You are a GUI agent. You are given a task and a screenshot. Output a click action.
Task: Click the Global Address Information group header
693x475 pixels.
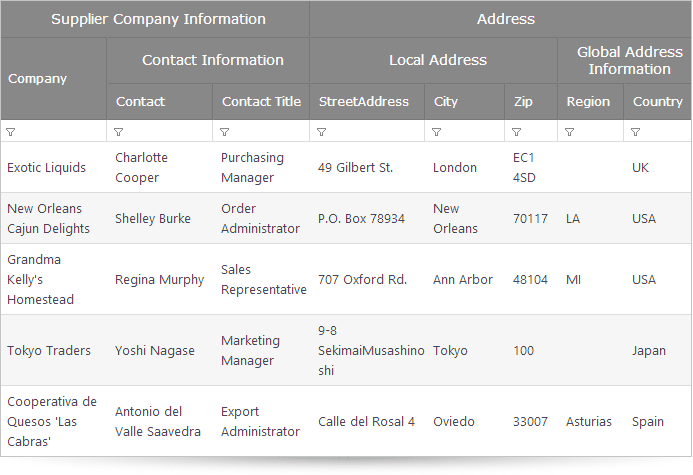tap(624, 61)
